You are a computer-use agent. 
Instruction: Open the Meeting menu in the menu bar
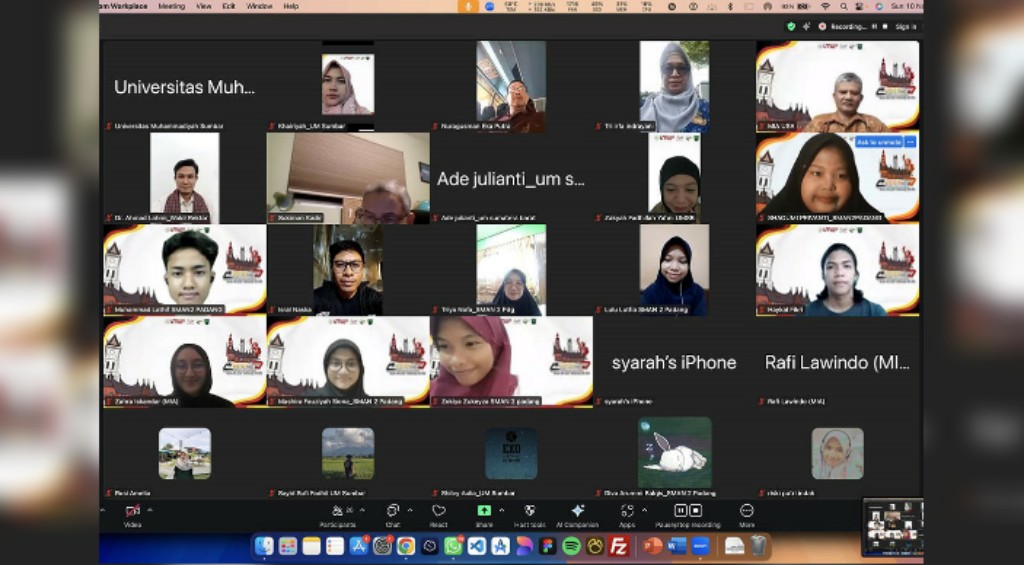171,6
